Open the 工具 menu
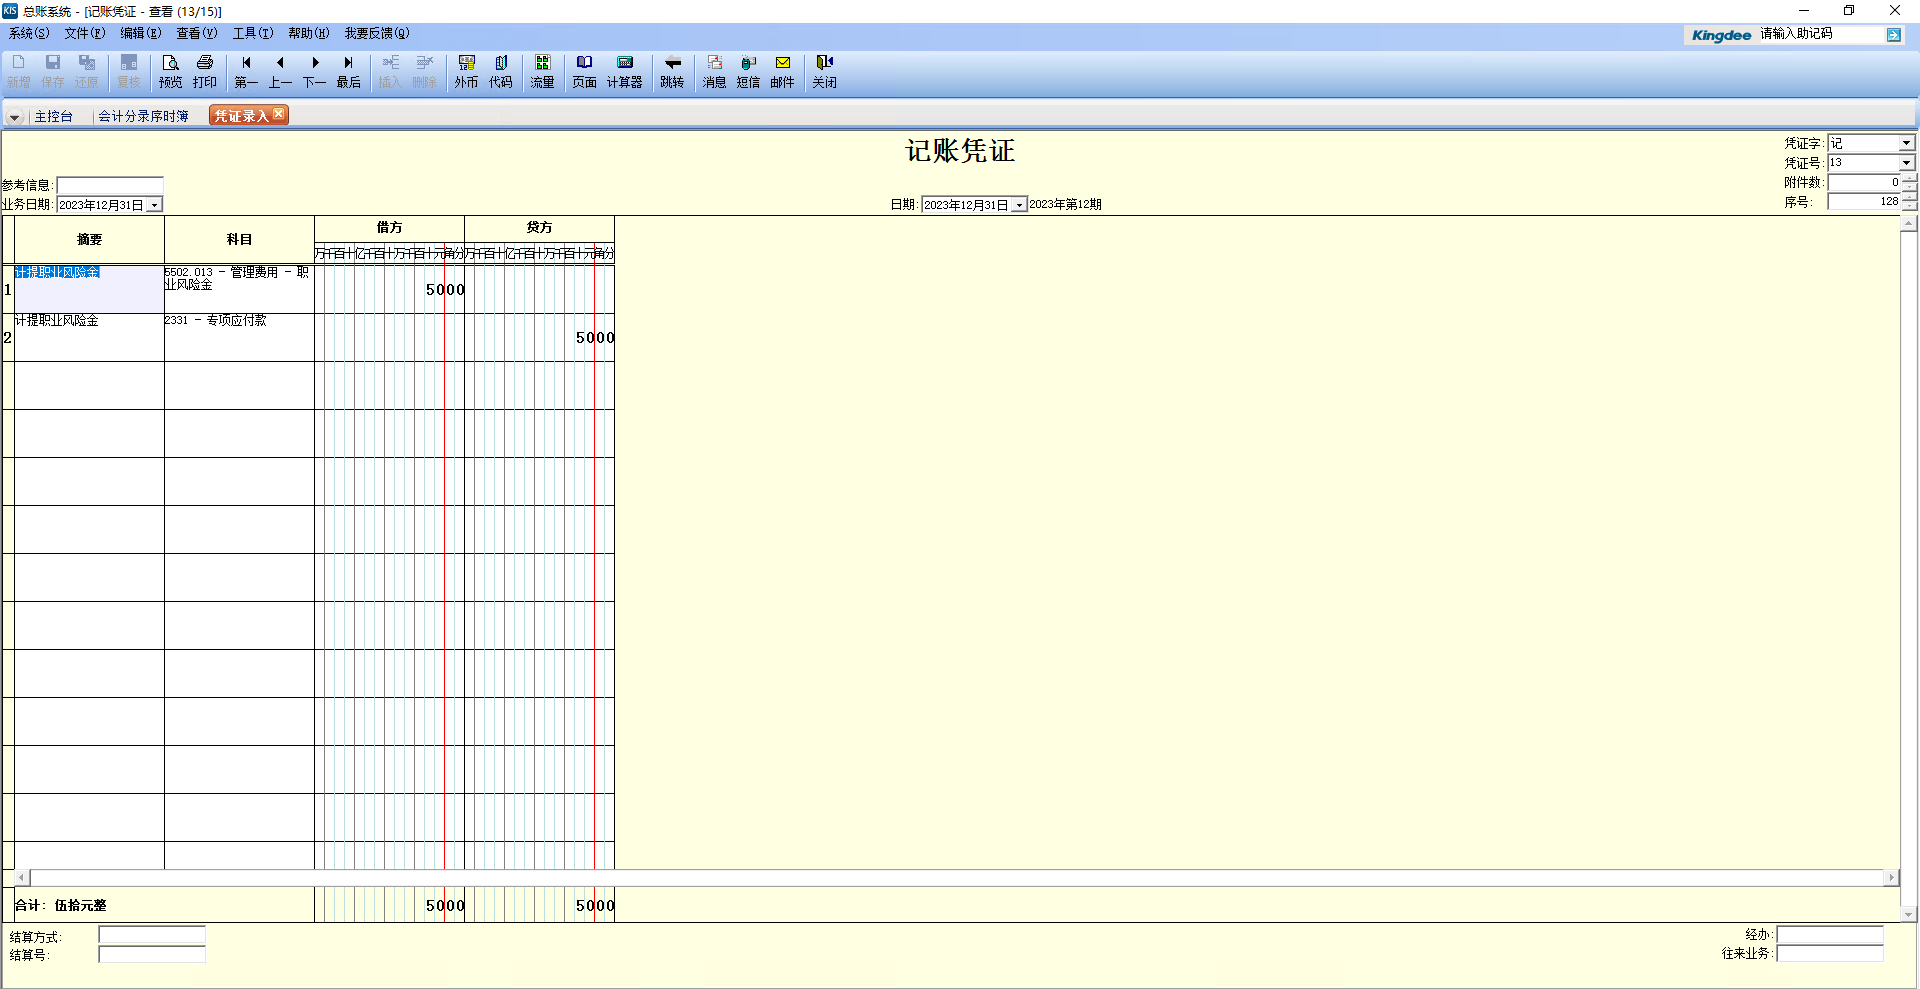This screenshot has height=989, width=1920. [252, 33]
